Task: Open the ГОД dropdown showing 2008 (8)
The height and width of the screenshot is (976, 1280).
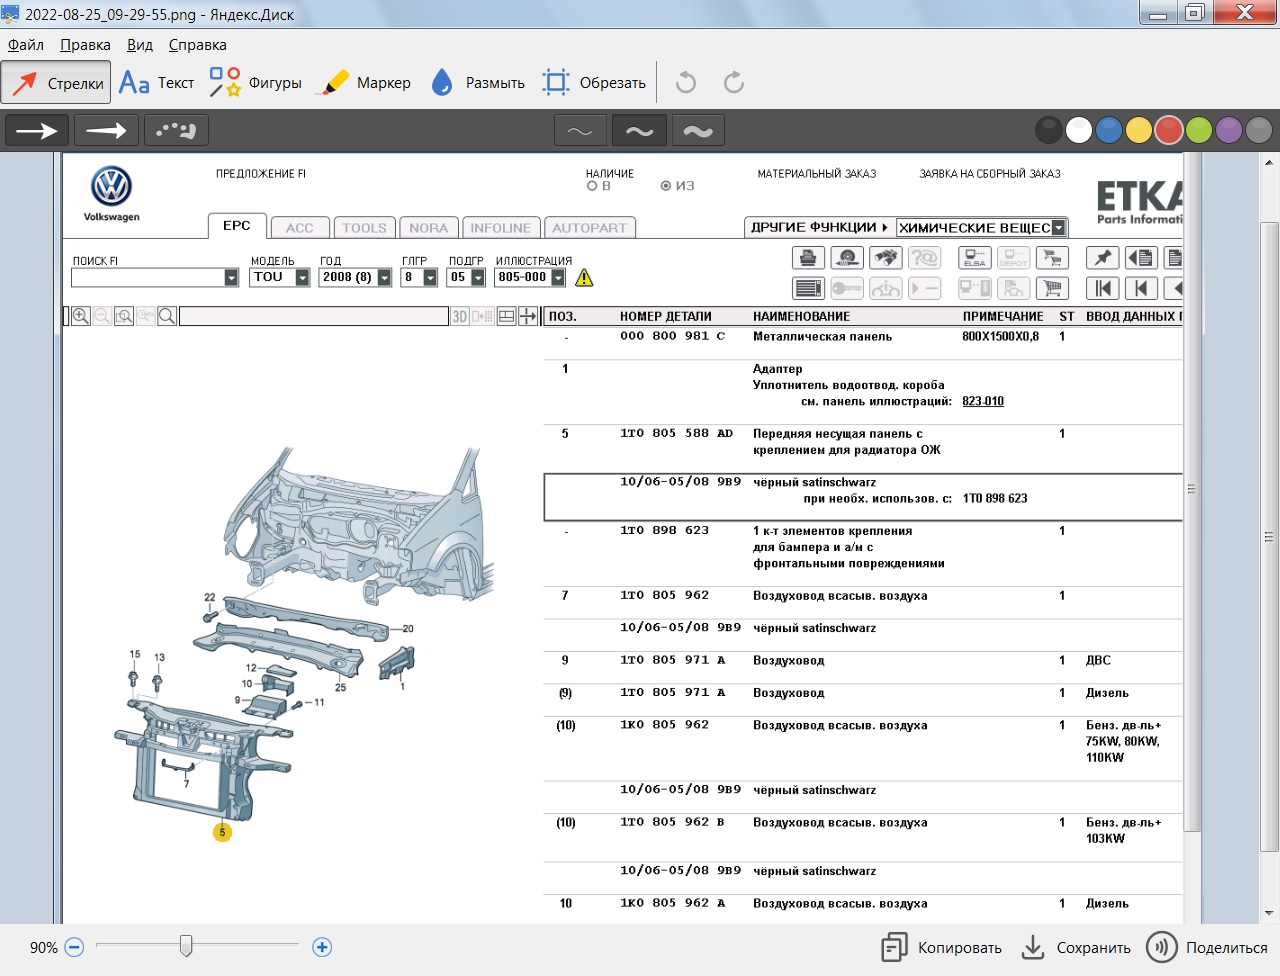Action: pos(384,277)
